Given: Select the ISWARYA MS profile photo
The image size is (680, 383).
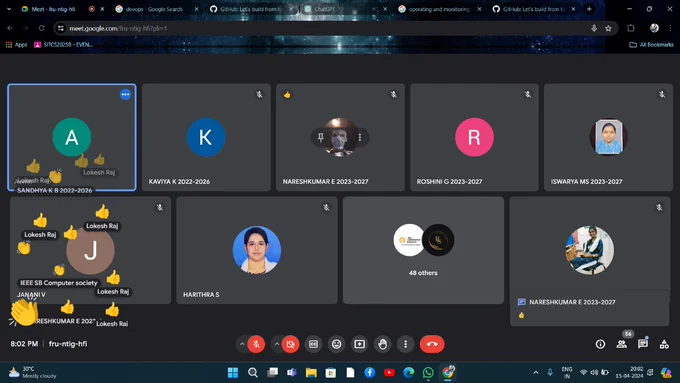Looking at the screenshot, I should 608,137.
